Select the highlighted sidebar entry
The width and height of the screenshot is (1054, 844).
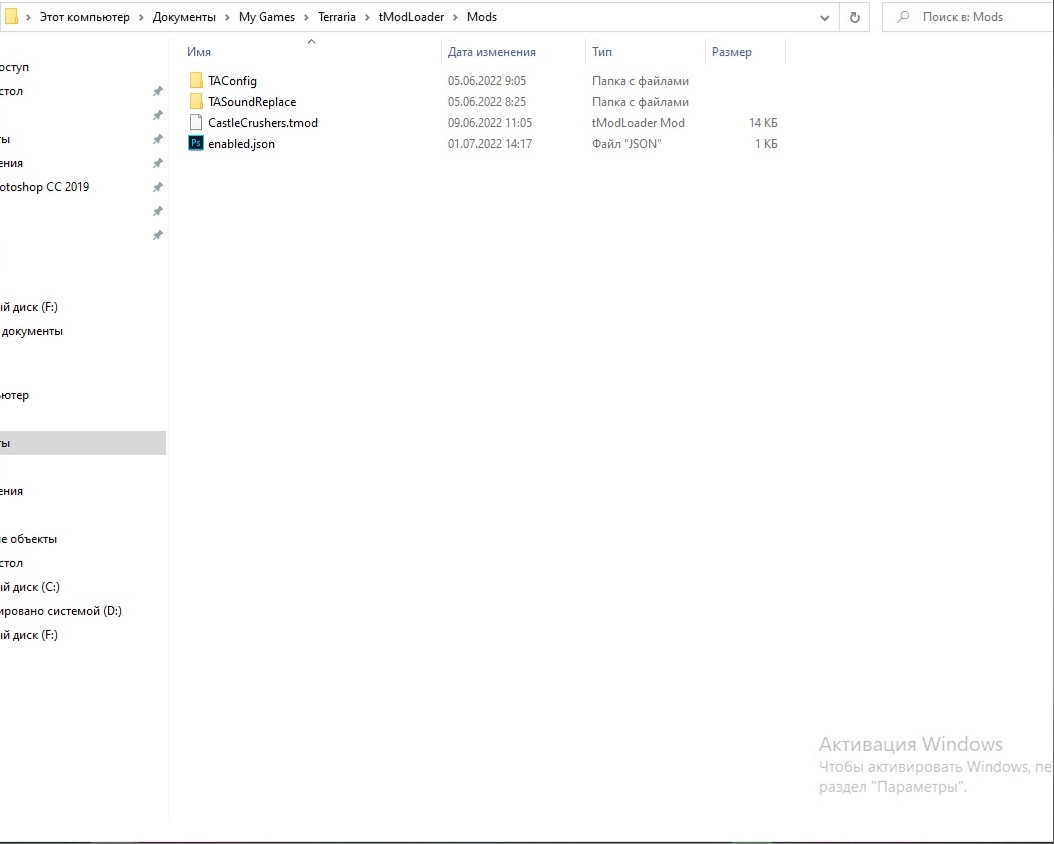tap(83, 443)
